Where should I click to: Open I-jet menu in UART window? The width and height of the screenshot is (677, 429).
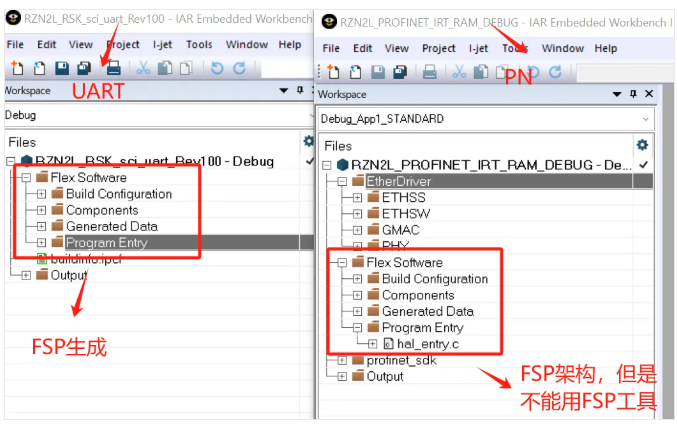(162, 44)
